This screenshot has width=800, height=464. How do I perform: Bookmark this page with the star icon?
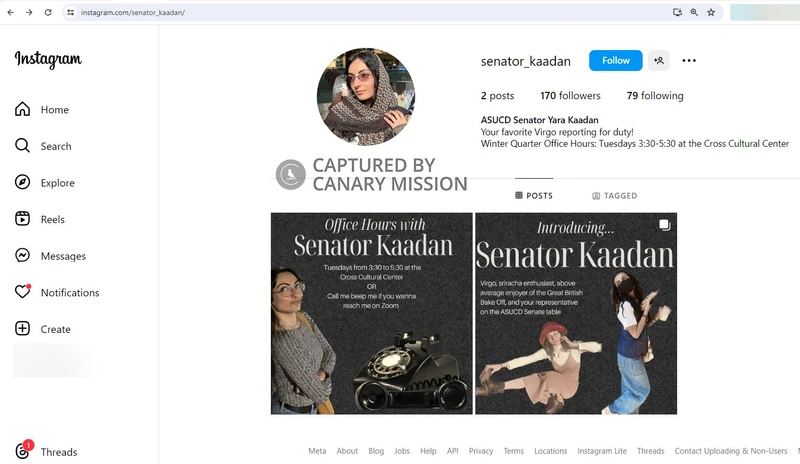[x=711, y=13]
